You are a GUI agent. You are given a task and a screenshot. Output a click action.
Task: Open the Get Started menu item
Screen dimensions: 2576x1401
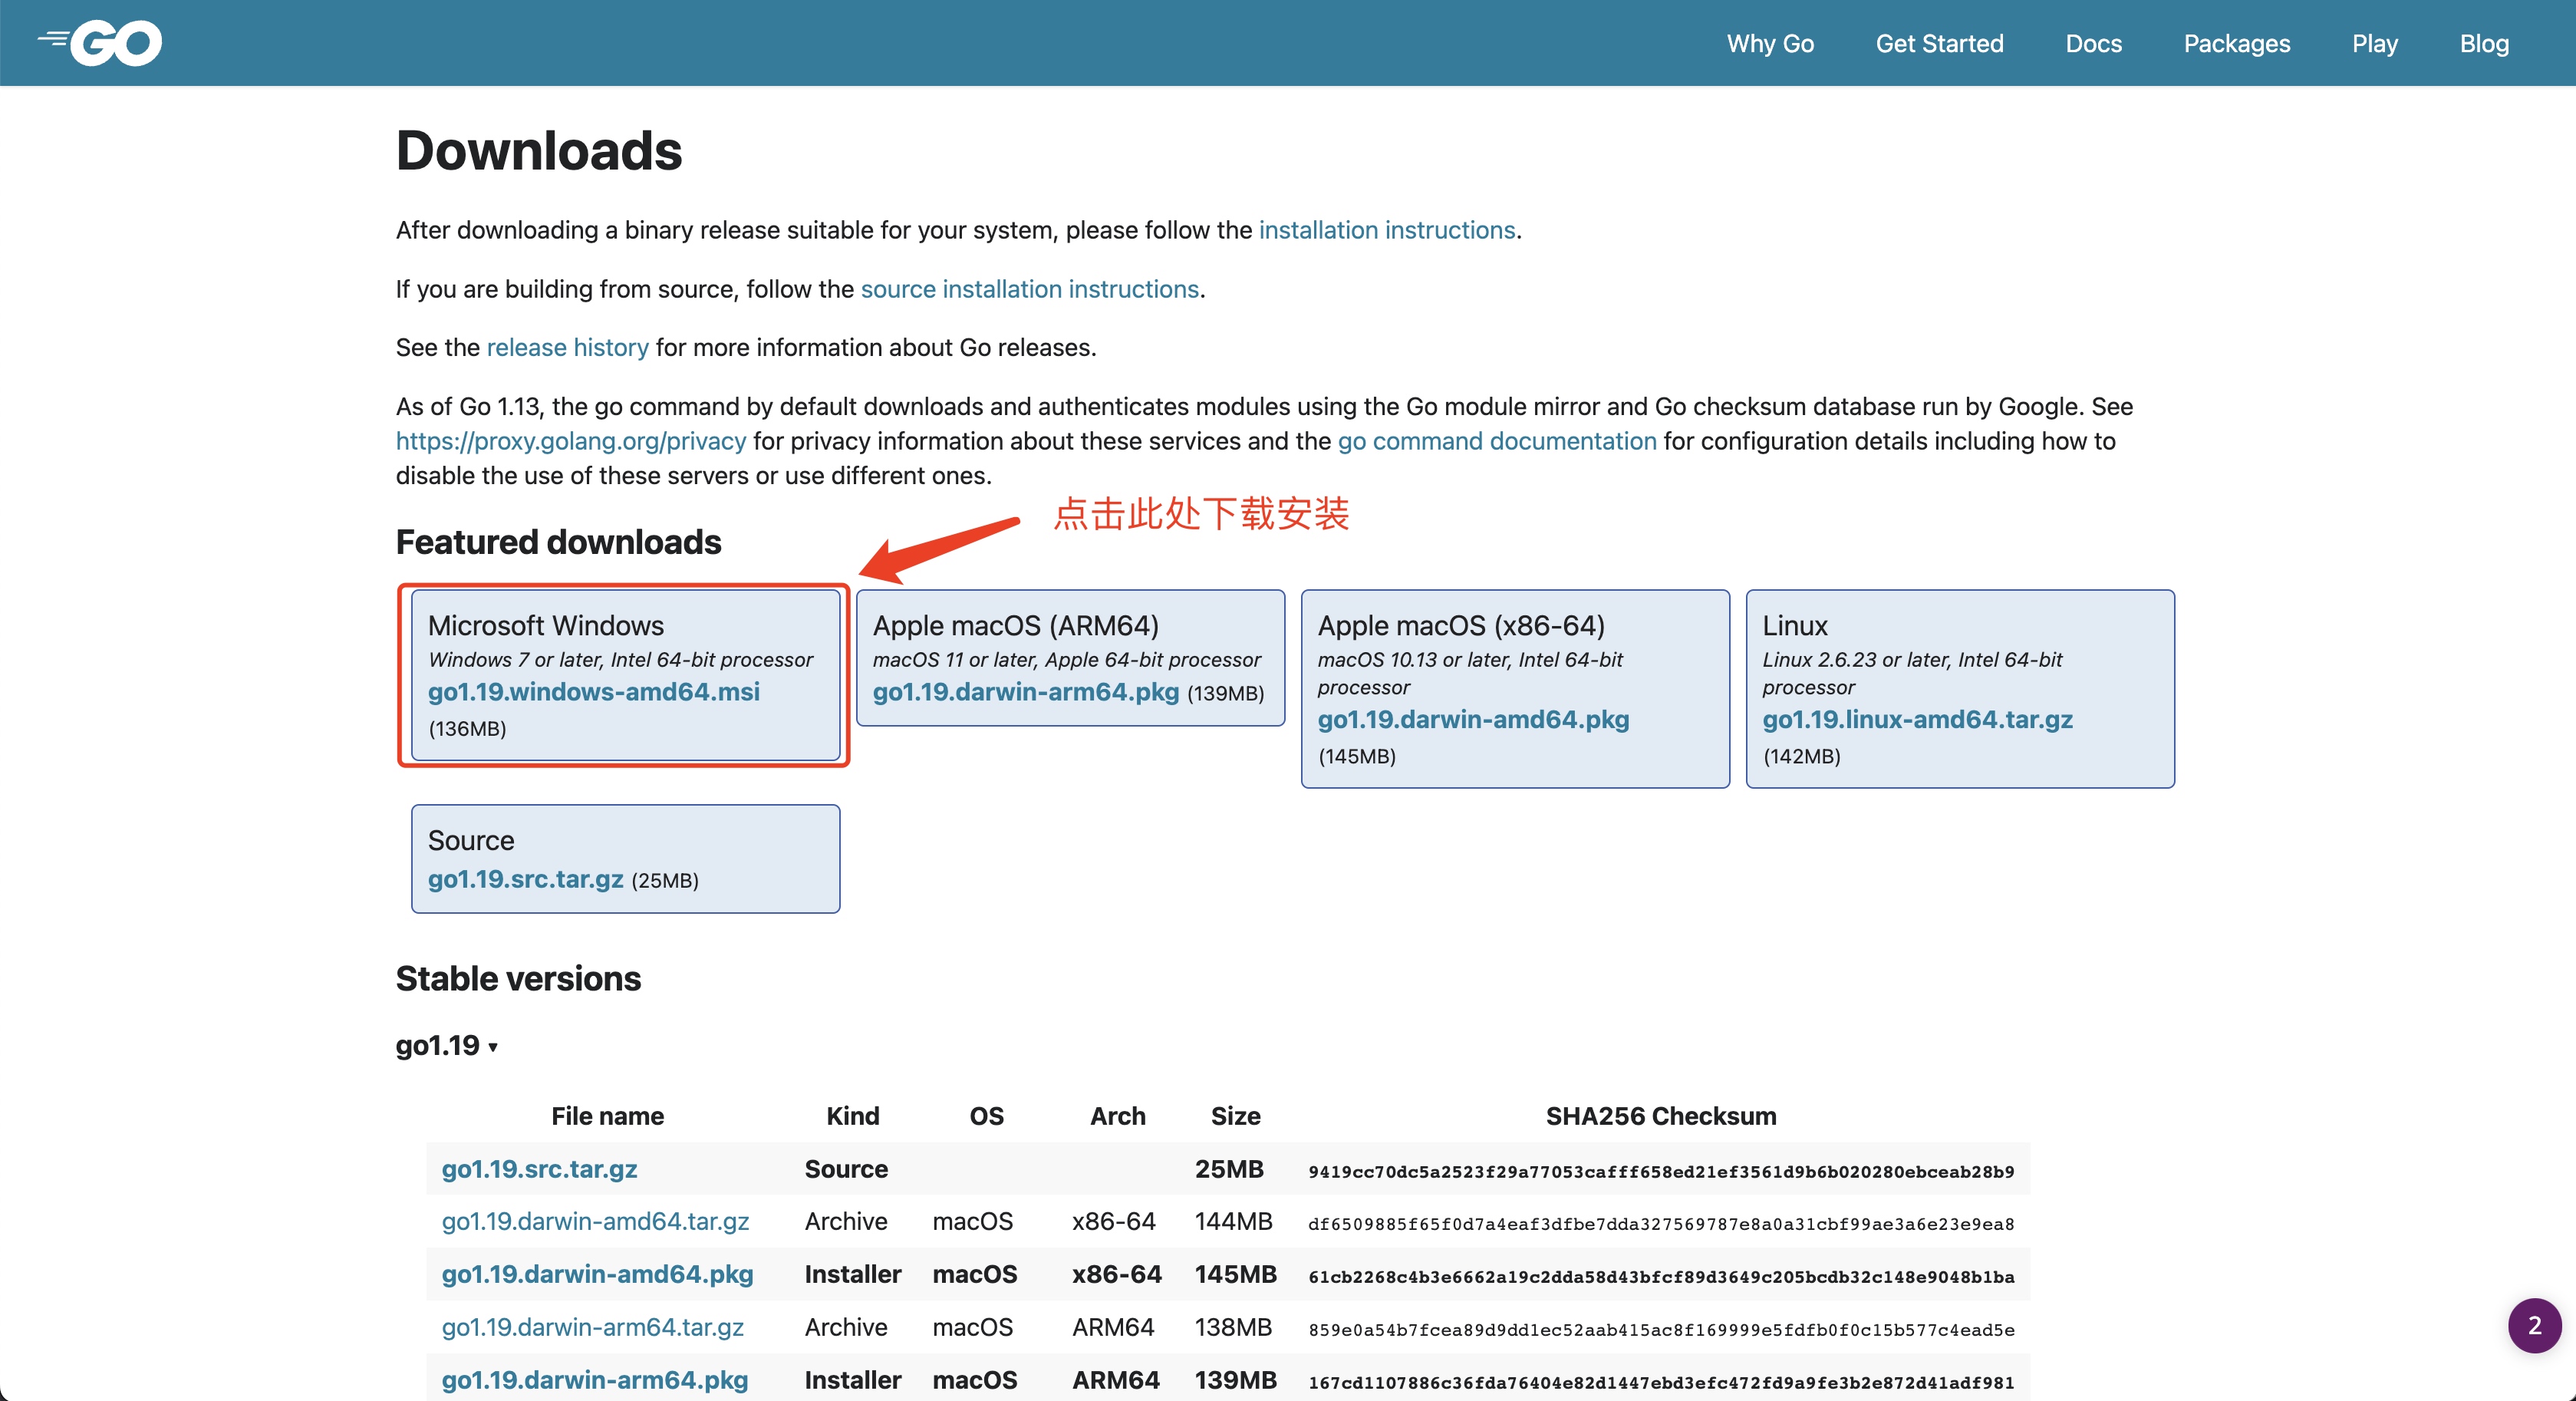1939,44
